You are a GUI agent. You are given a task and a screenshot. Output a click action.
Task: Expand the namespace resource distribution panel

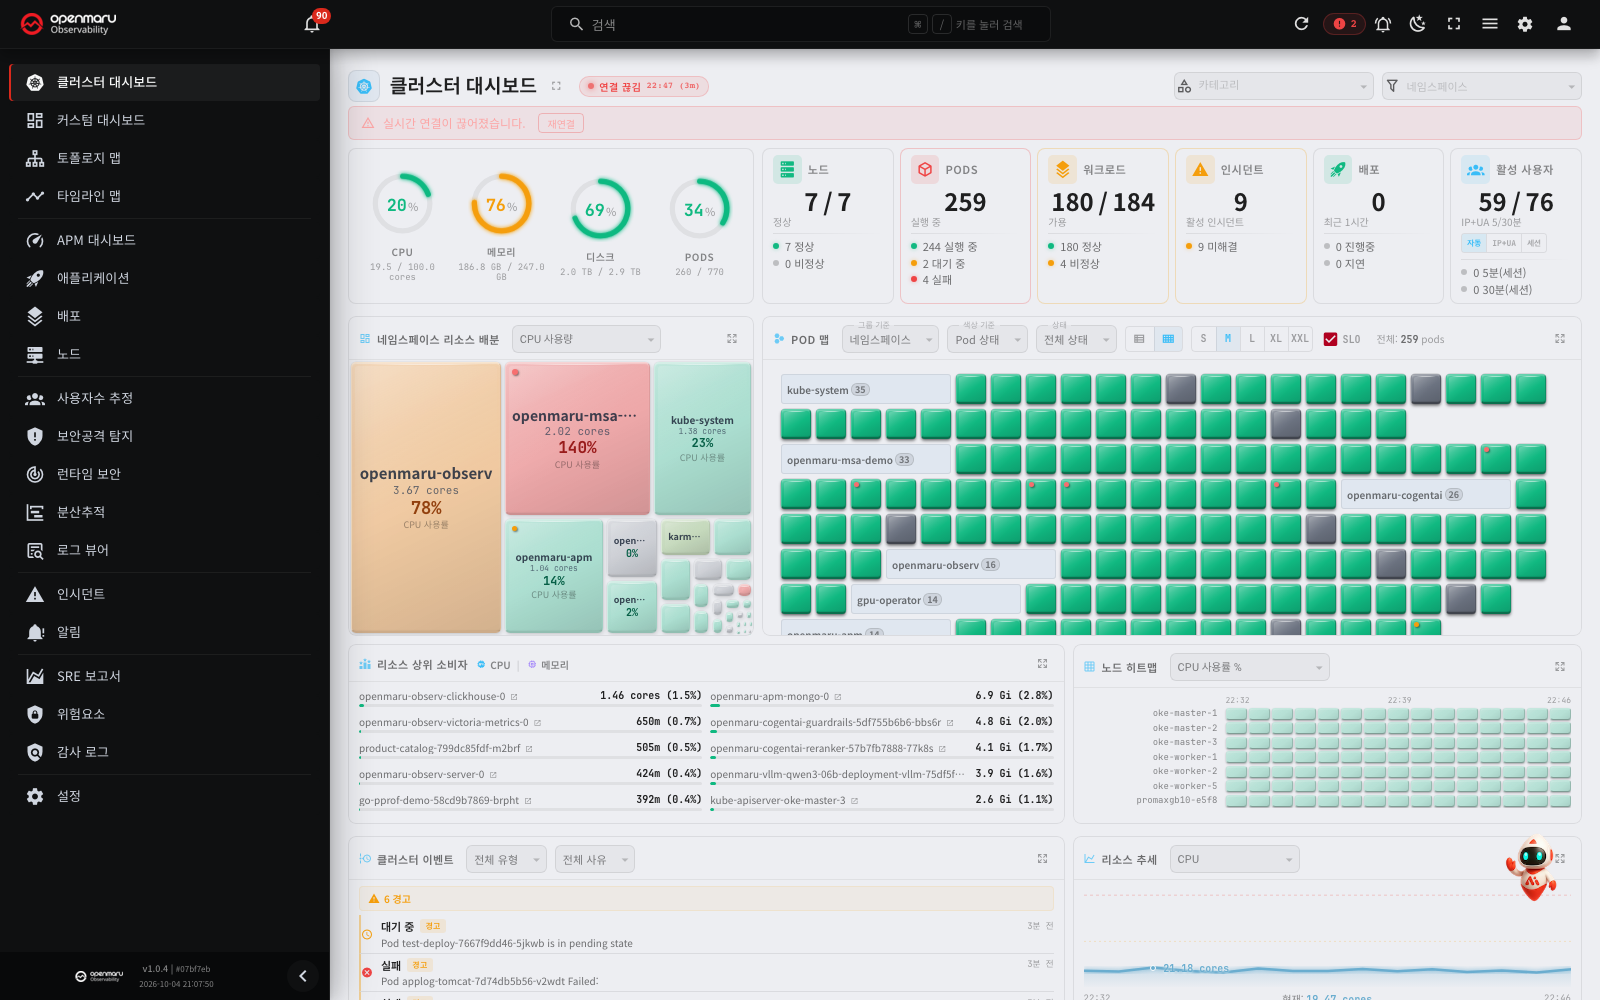point(732,339)
